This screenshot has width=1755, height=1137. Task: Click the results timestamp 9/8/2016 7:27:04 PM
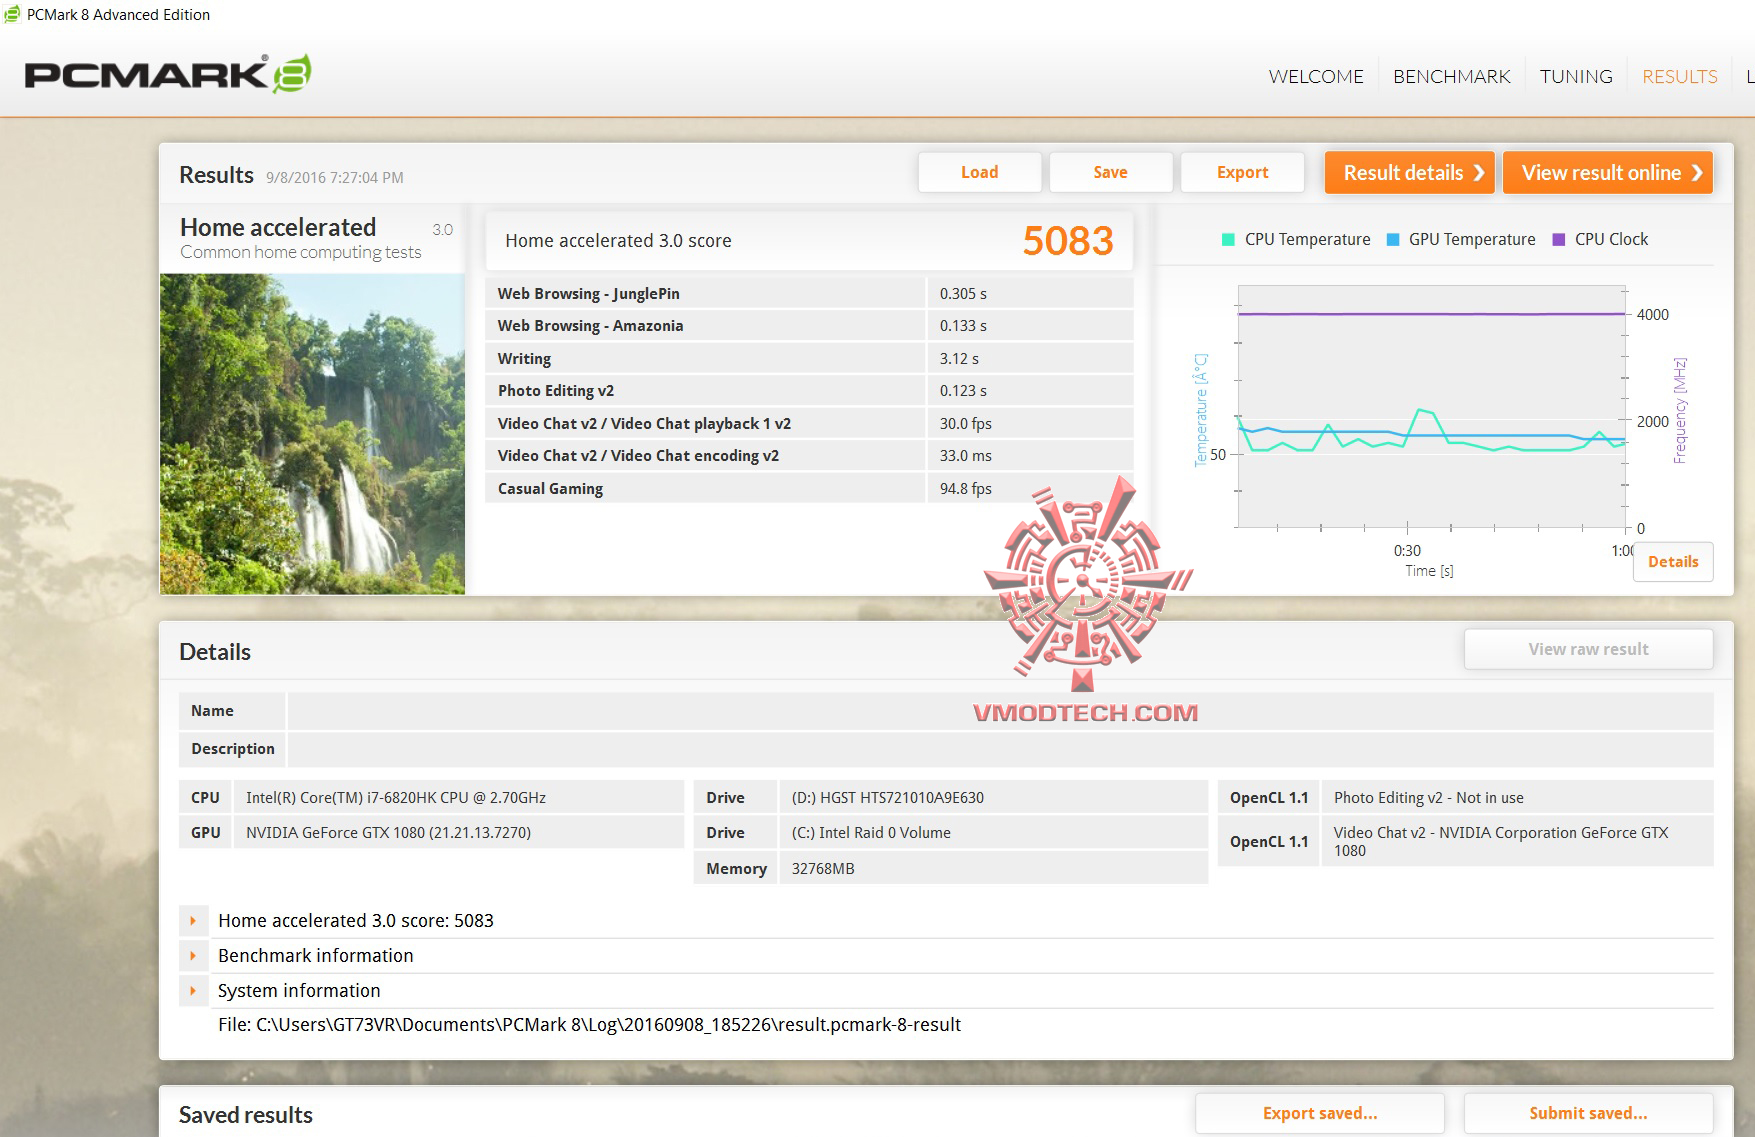pos(335,178)
